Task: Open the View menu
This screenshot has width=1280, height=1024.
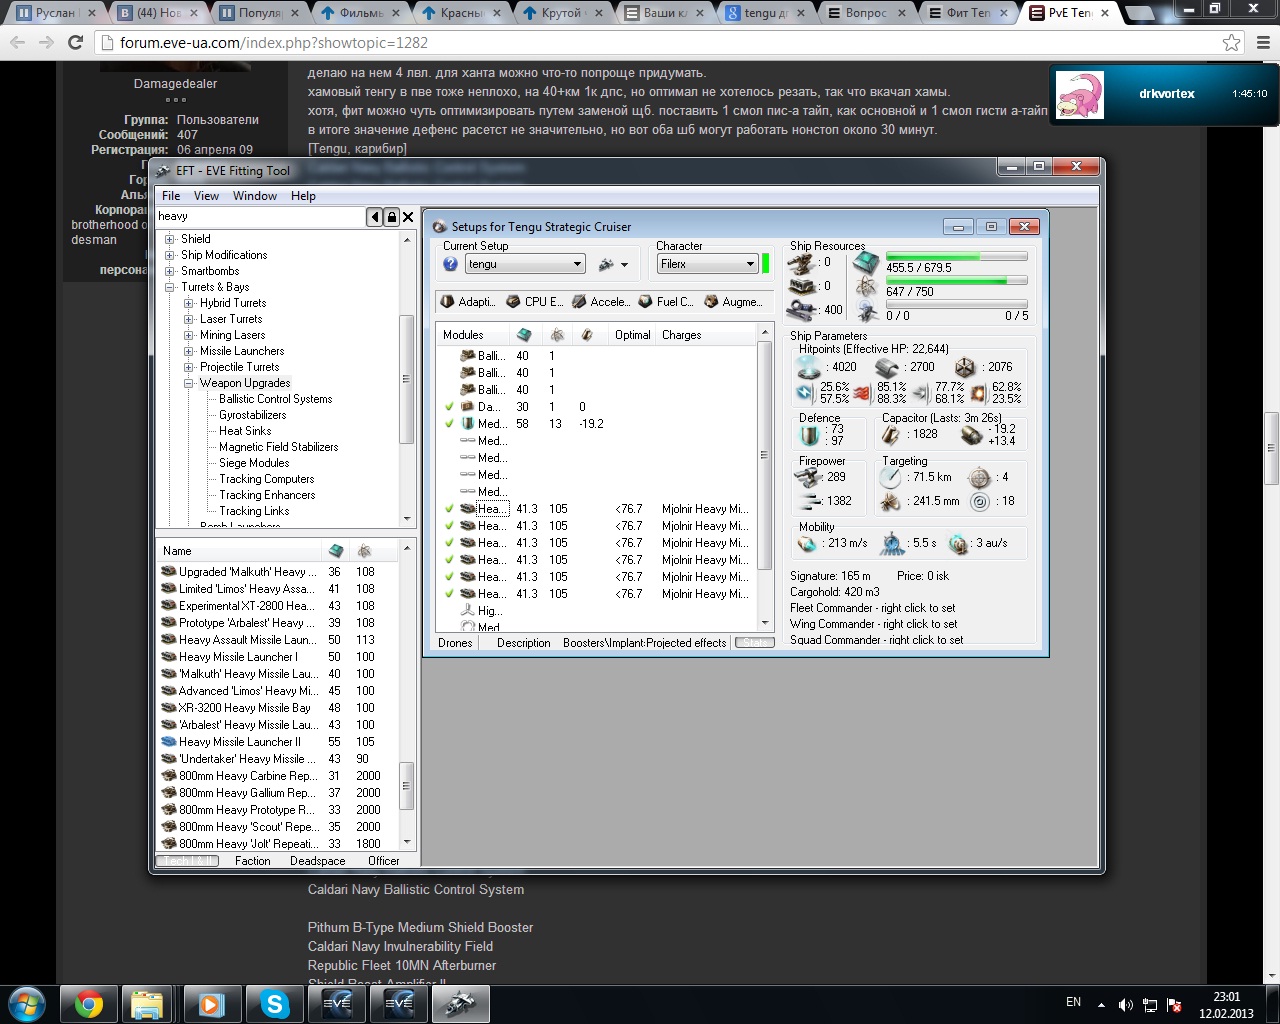Action: pyautogui.click(x=206, y=196)
